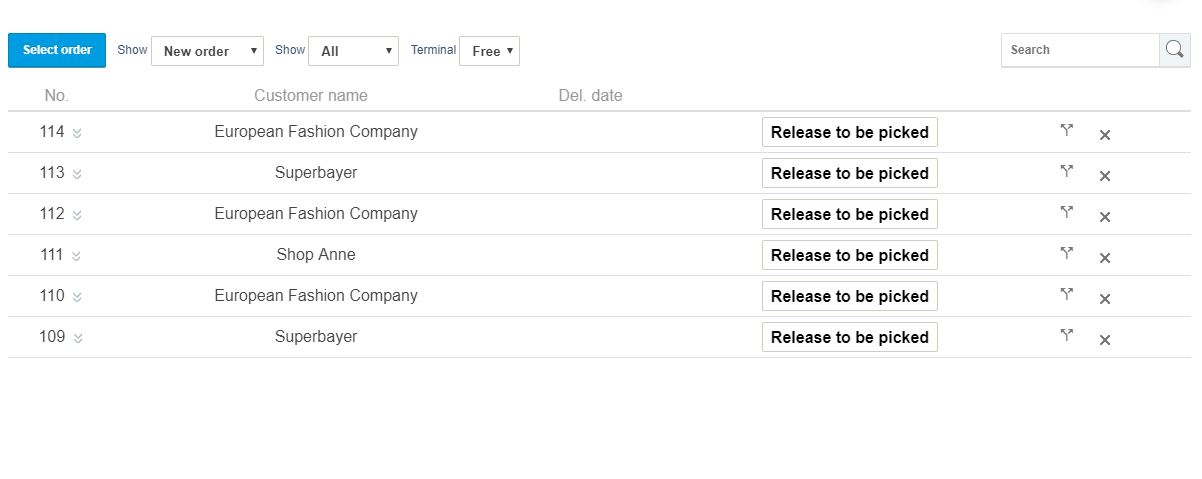Remove order 111 using its X icon
This screenshot has width=1202, height=479.
[x=1105, y=258]
